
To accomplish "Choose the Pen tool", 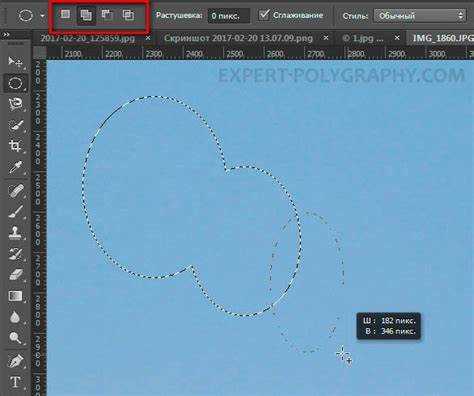I will [x=15, y=361].
